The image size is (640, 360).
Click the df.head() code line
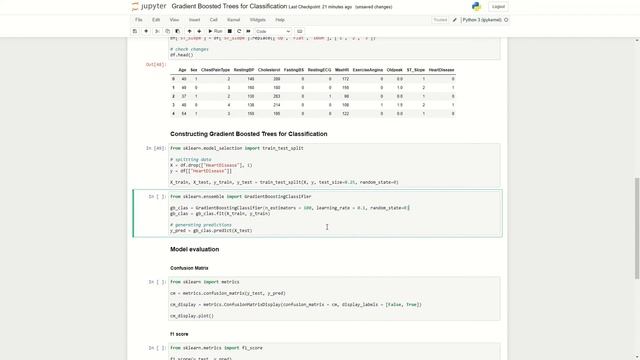[x=182, y=55]
